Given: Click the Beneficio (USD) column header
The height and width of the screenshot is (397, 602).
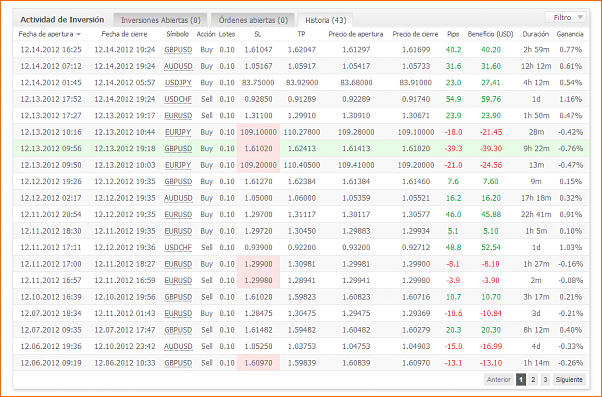Looking at the screenshot, I should tap(490, 34).
